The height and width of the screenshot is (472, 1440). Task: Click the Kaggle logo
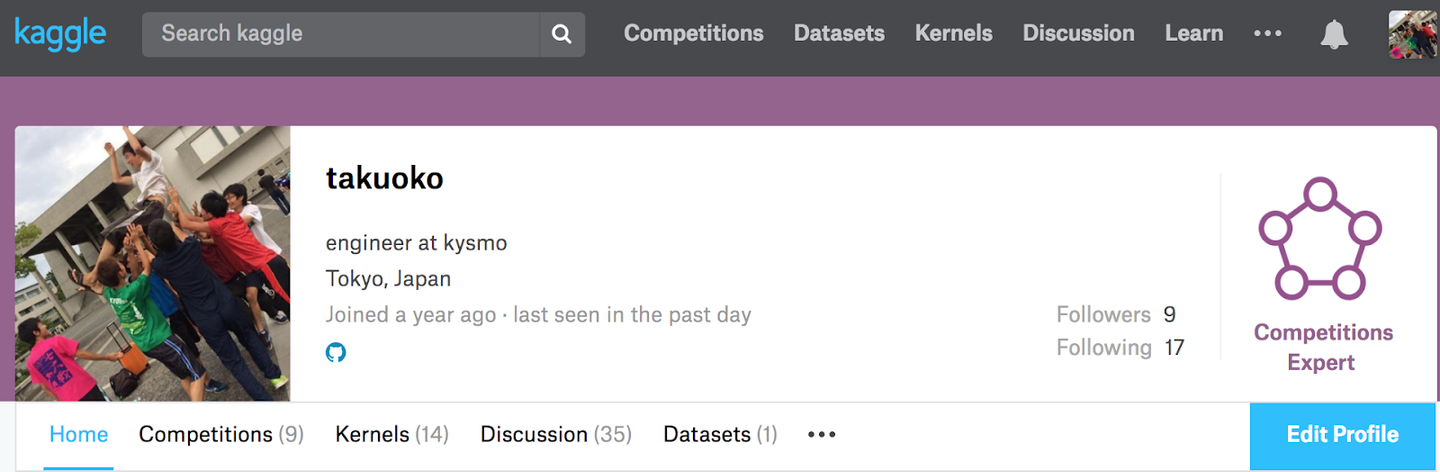coord(60,33)
